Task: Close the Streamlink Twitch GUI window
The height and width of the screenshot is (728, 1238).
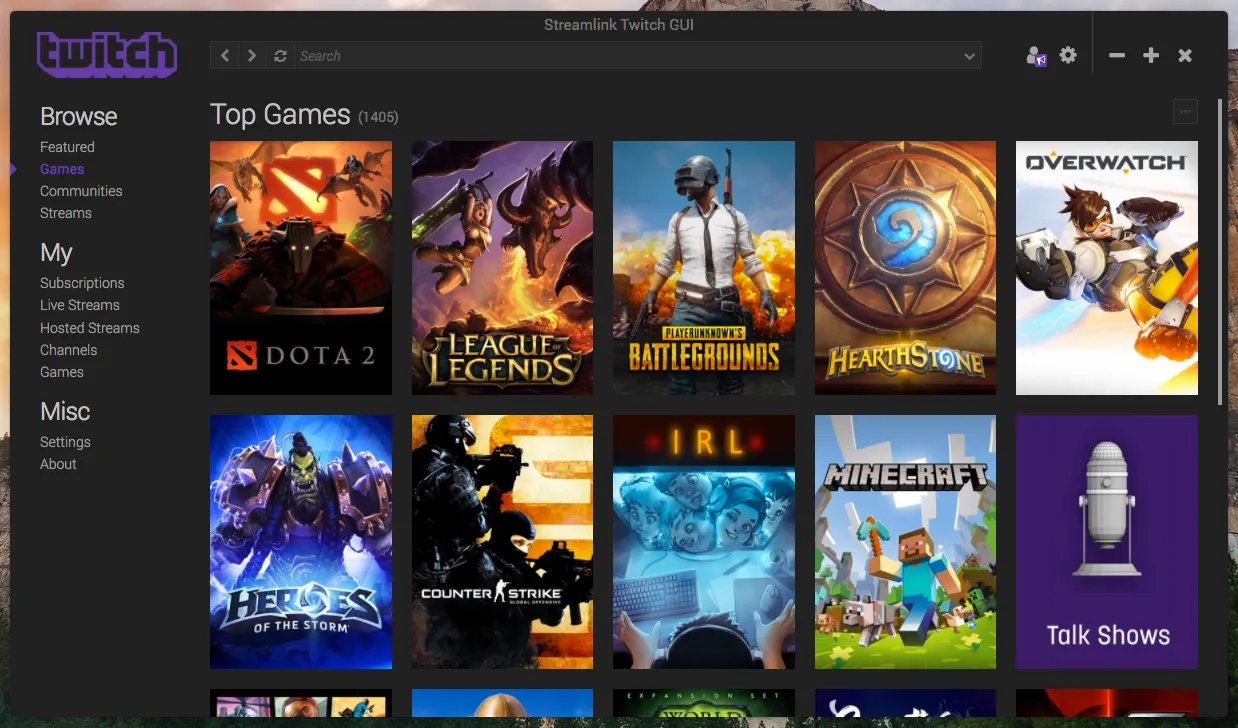Action: pyautogui.click(x=1185, y=56)
